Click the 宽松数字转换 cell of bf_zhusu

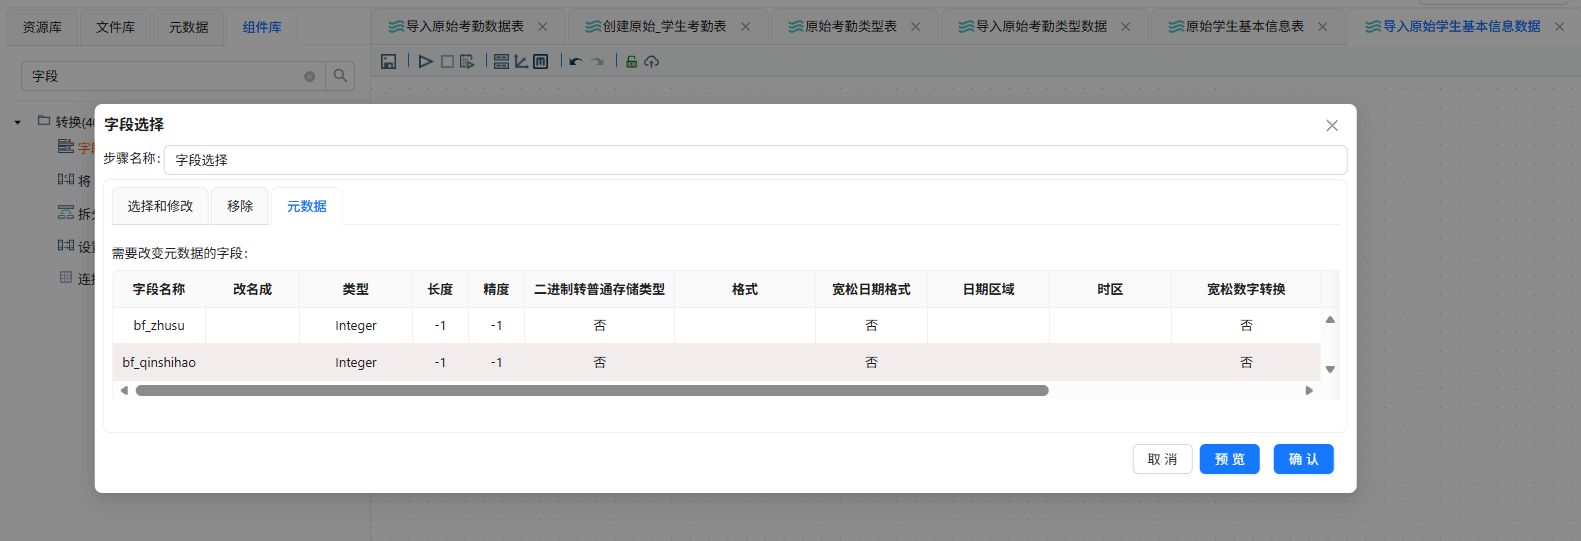pyautogui.click(x=1246, y=326)
